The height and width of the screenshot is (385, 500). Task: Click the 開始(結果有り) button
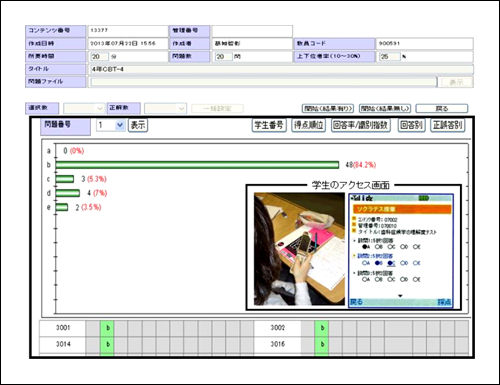(x=328, y=108)
